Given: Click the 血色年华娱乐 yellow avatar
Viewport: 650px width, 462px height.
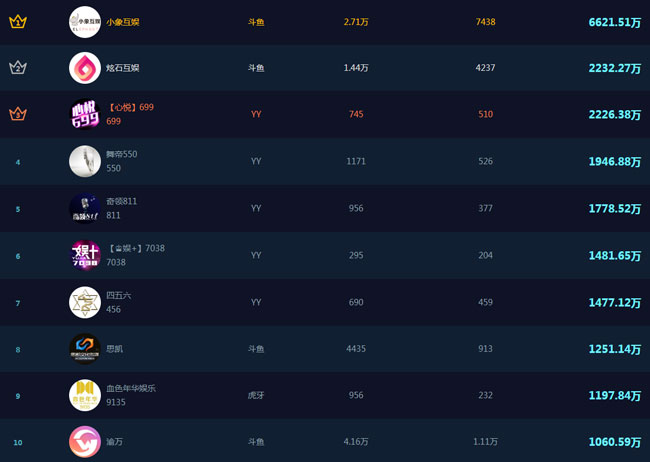Looking at the screenshot, I should (x=85, y=395).
